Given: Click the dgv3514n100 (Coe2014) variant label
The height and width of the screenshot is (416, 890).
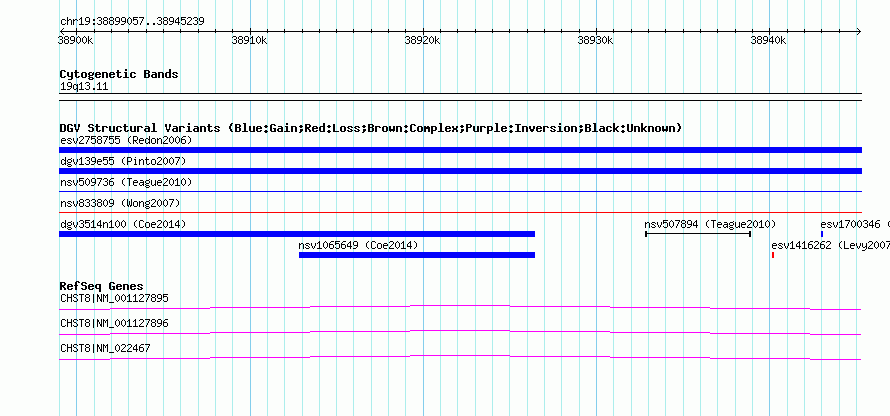Looking at the screenshot, I should point(123,224).
